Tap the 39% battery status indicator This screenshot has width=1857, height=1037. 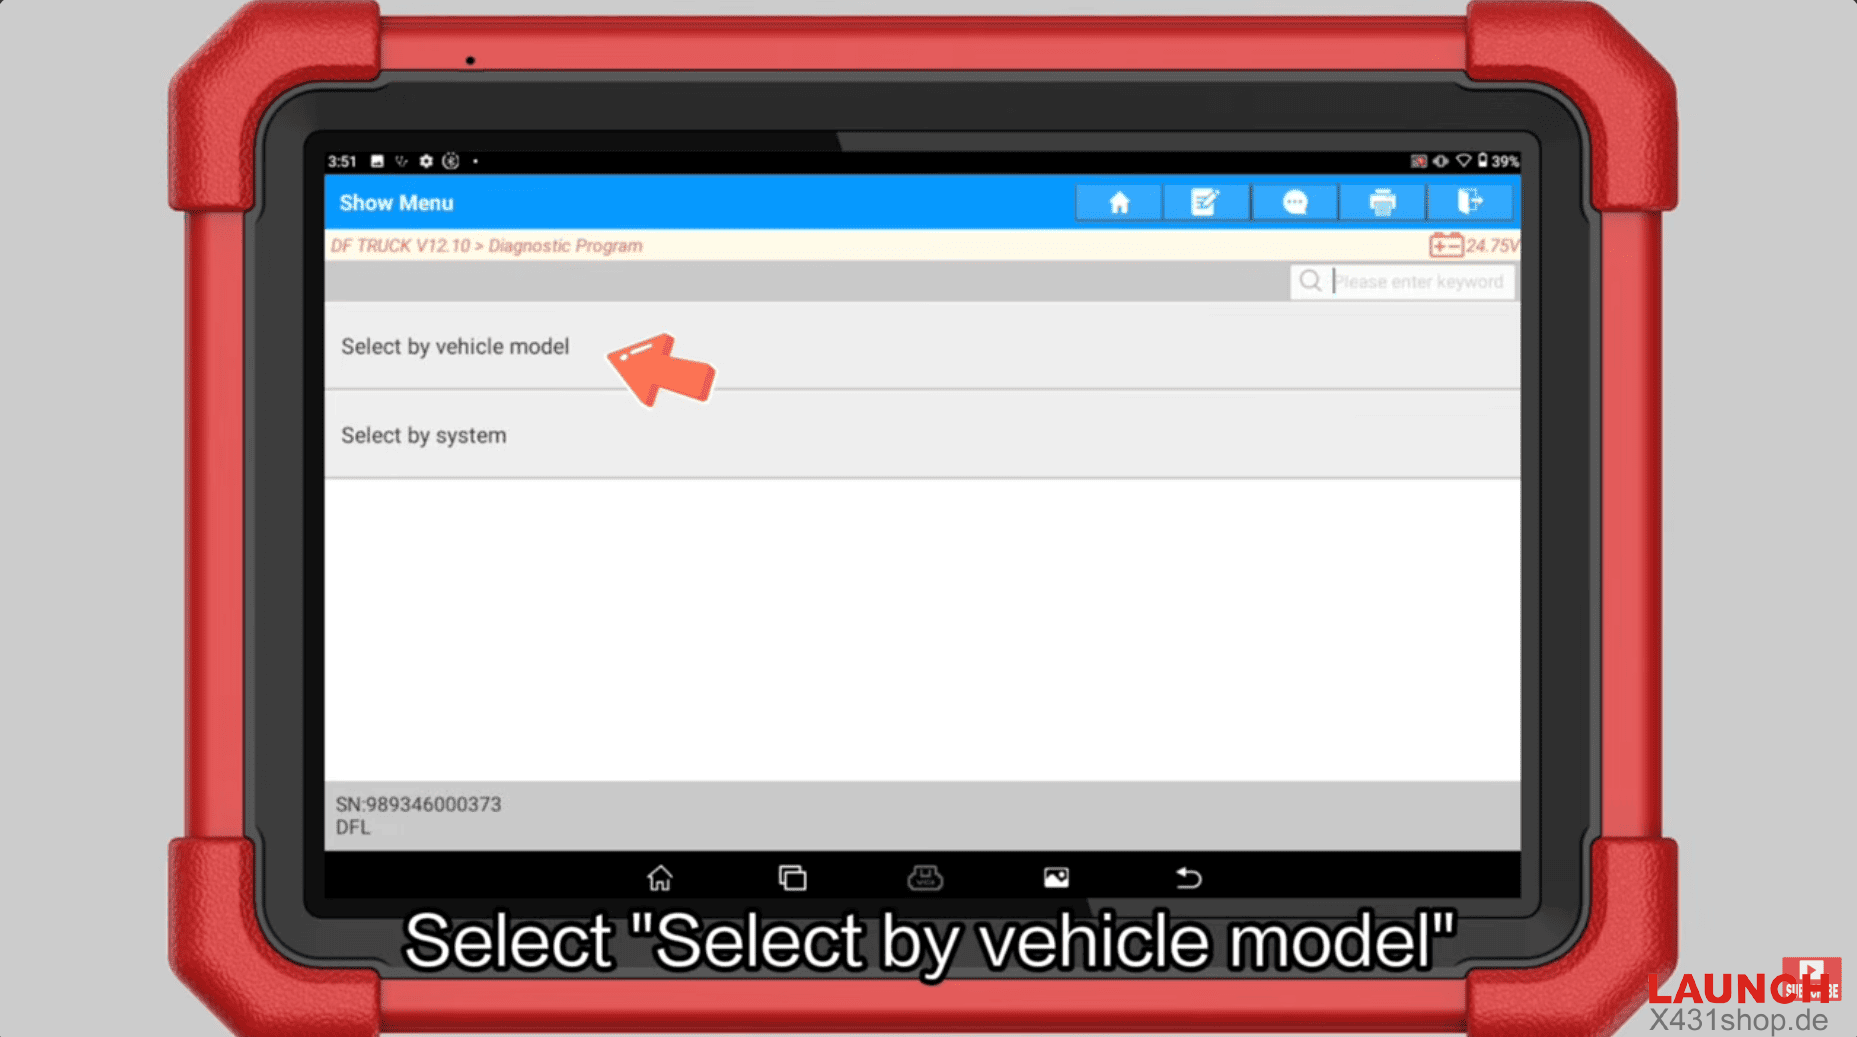pos(1498,161)
